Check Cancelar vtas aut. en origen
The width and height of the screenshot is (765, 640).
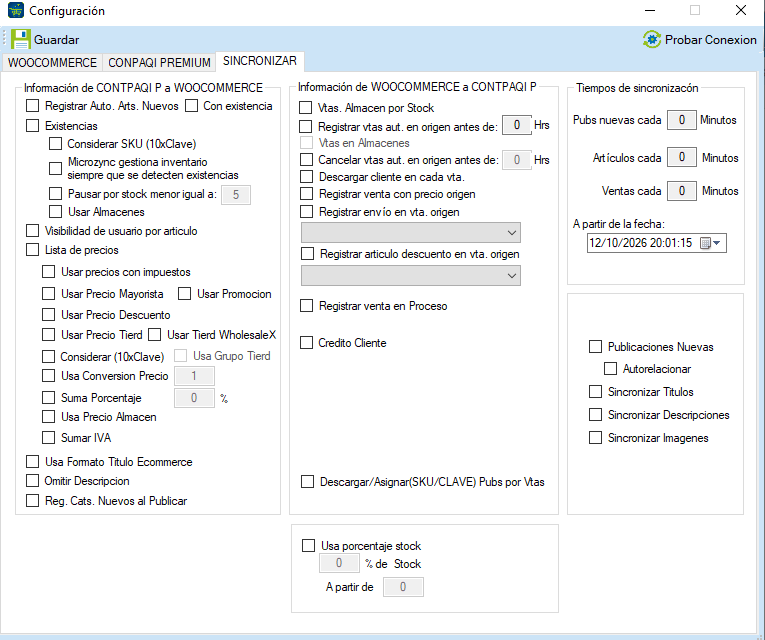pos(306,160)
